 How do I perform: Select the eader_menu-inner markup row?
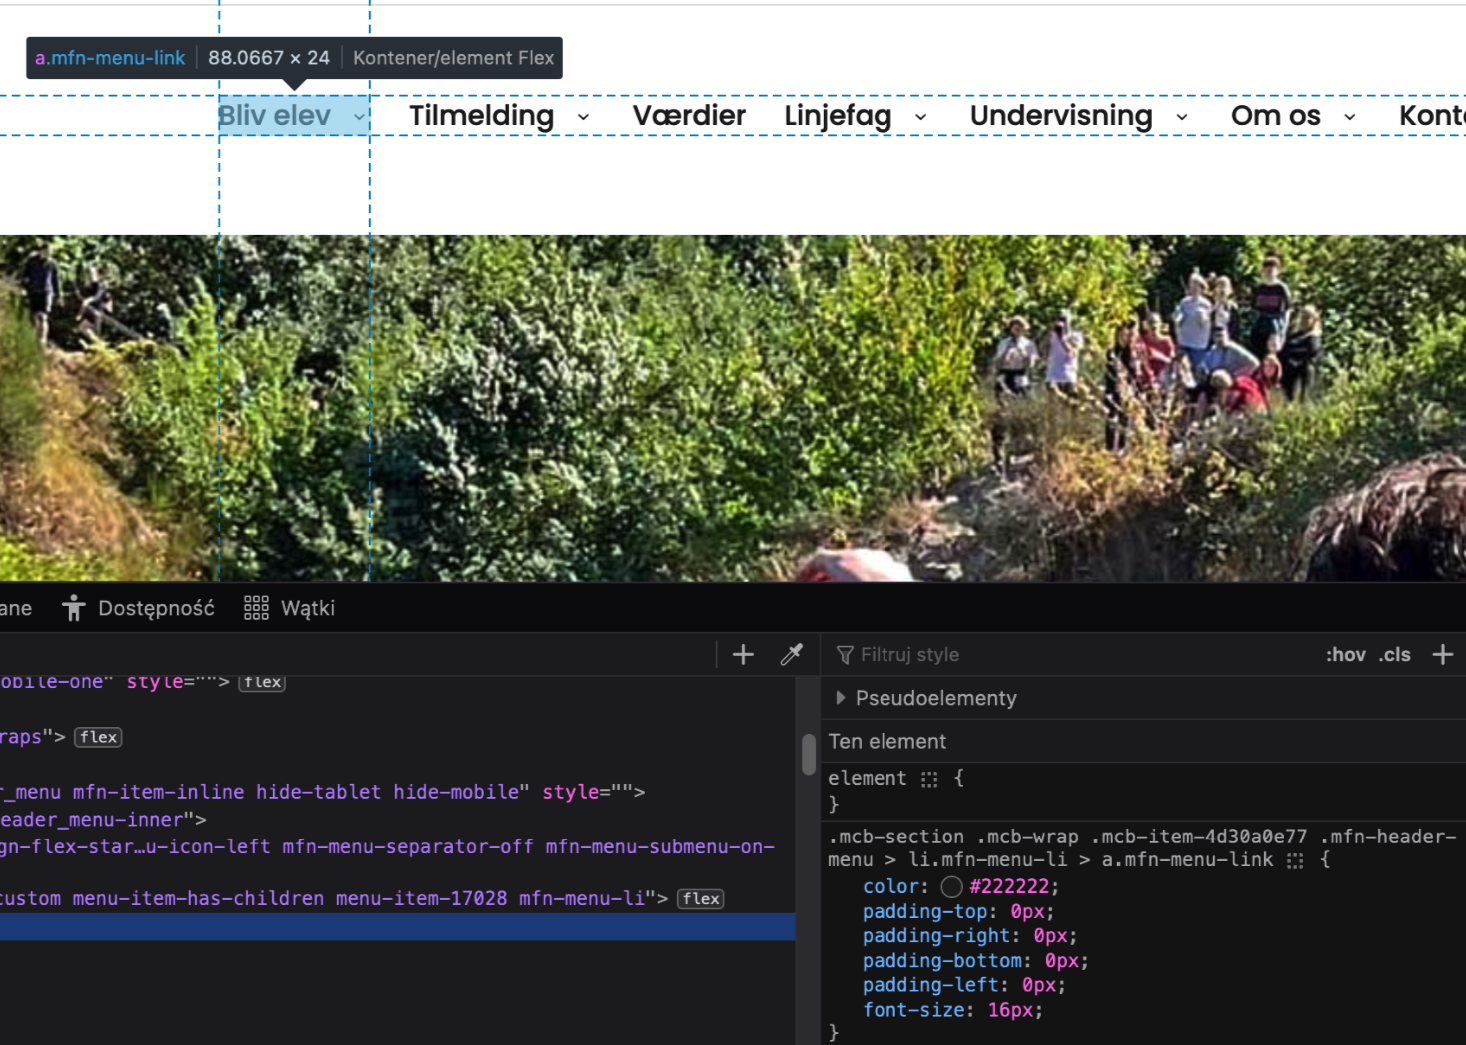398,820
